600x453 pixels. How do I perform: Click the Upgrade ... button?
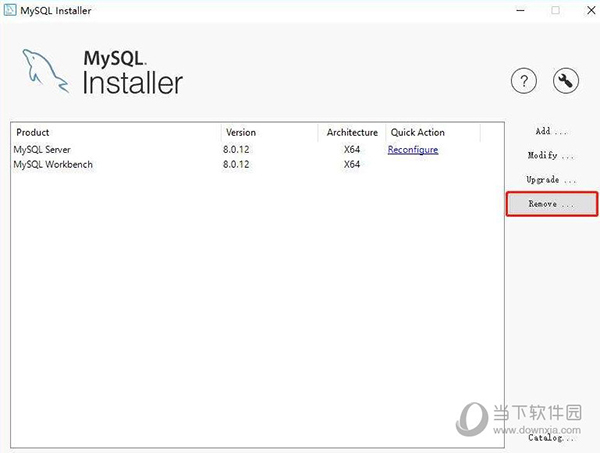(551, 179)
